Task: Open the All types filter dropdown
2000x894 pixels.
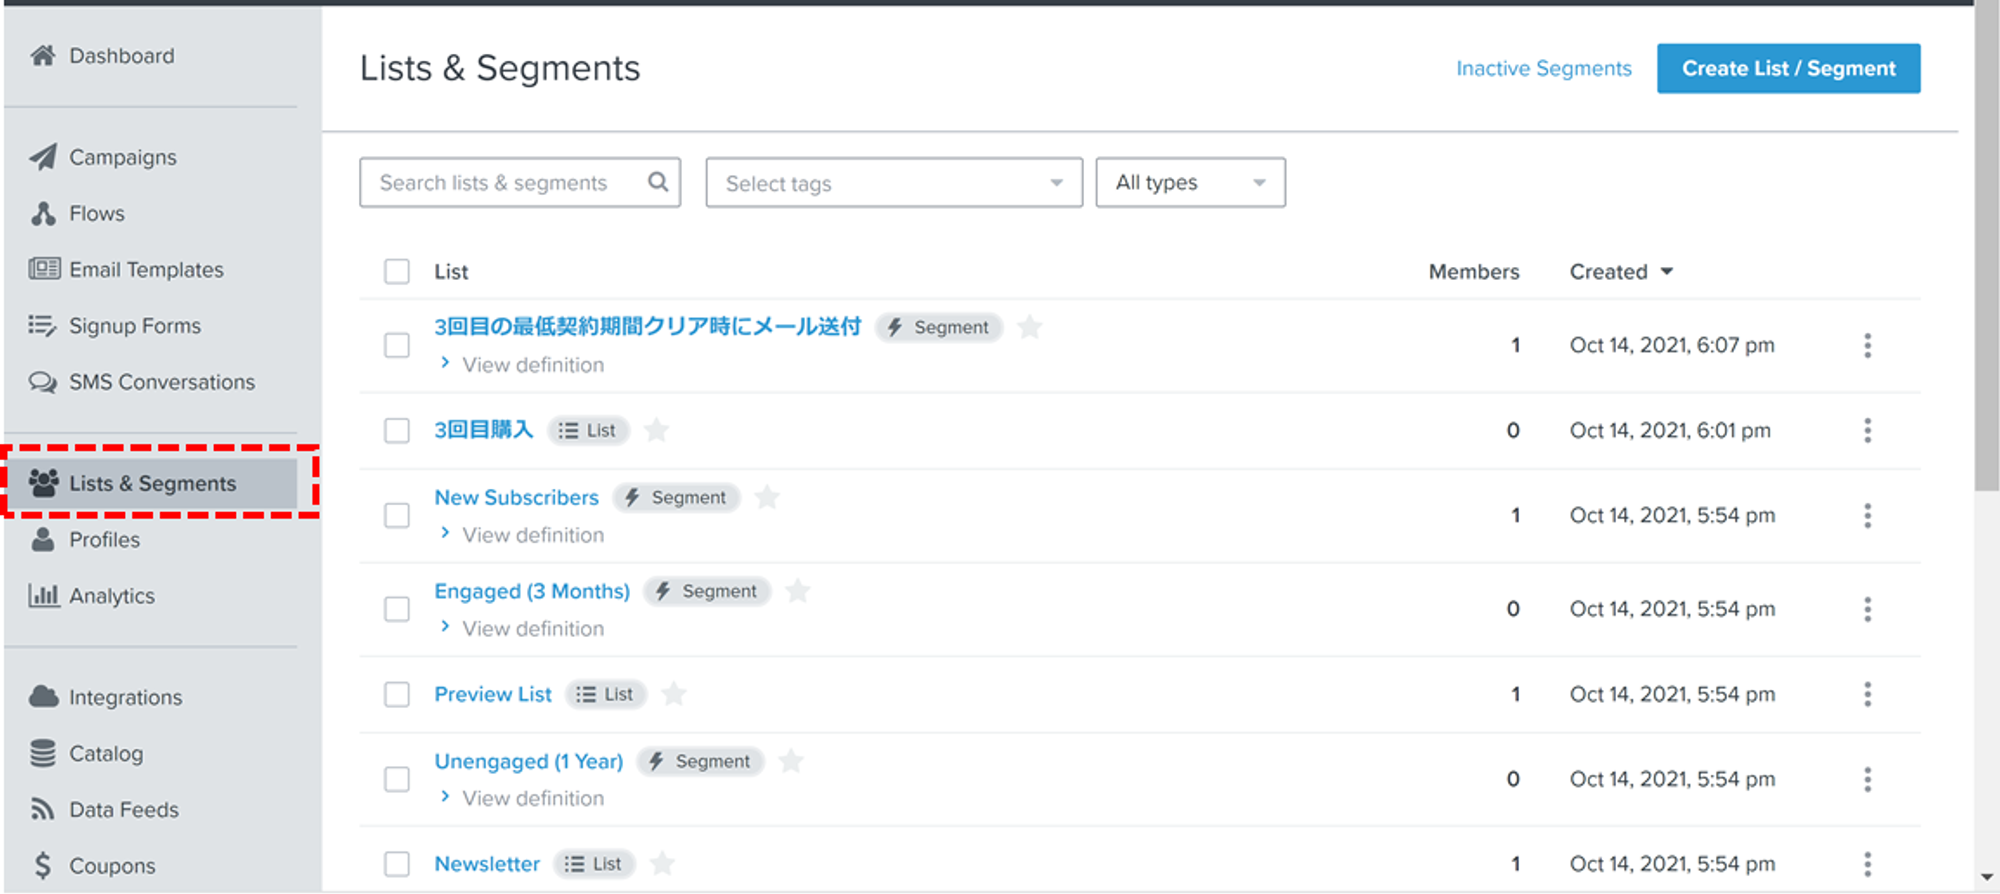Action: pos(1189,183)
